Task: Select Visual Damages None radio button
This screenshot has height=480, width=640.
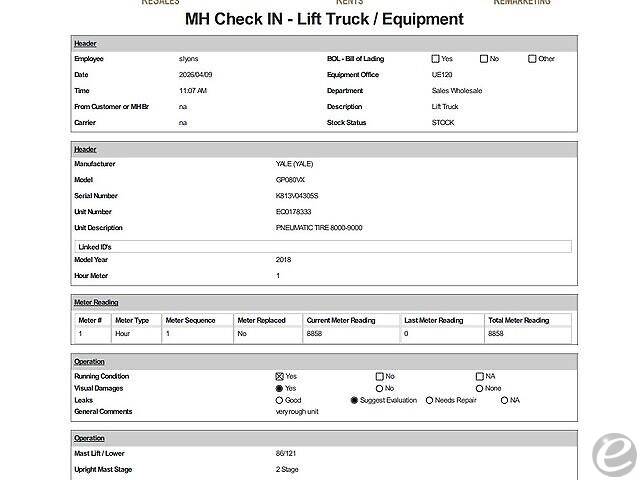Action: point(479,389)
